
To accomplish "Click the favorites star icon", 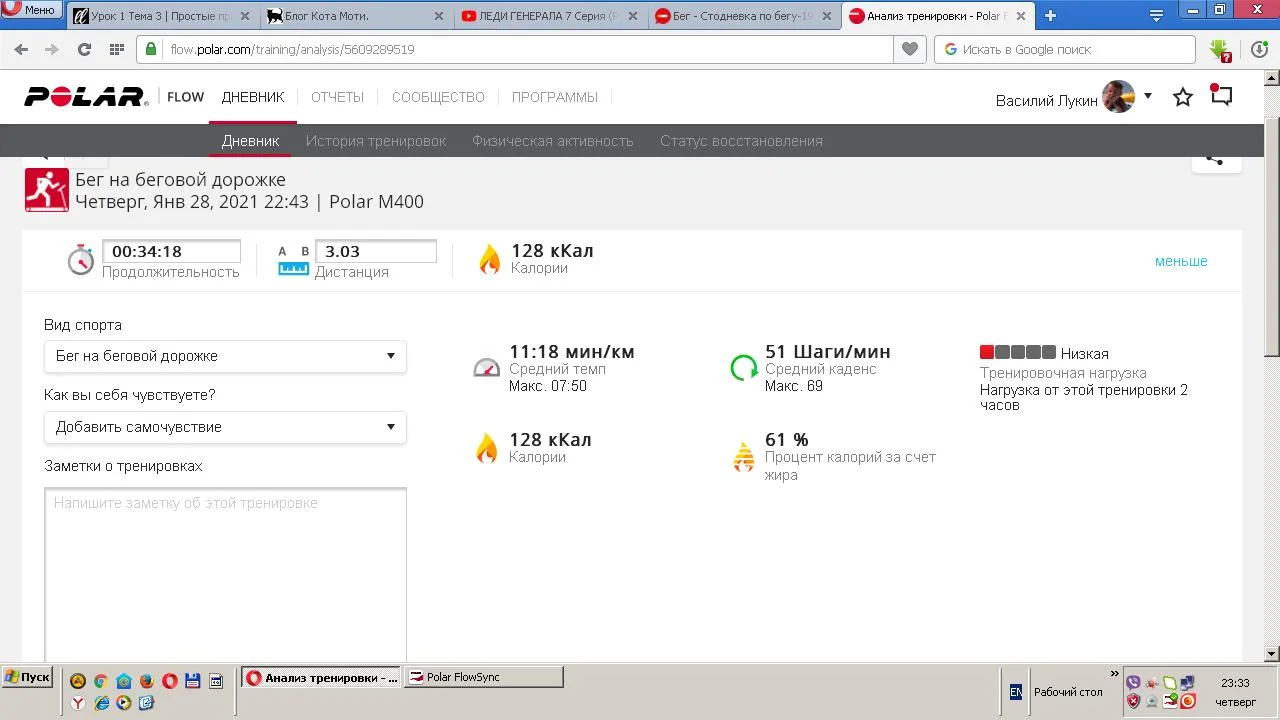I will (x=1183, y=97).
